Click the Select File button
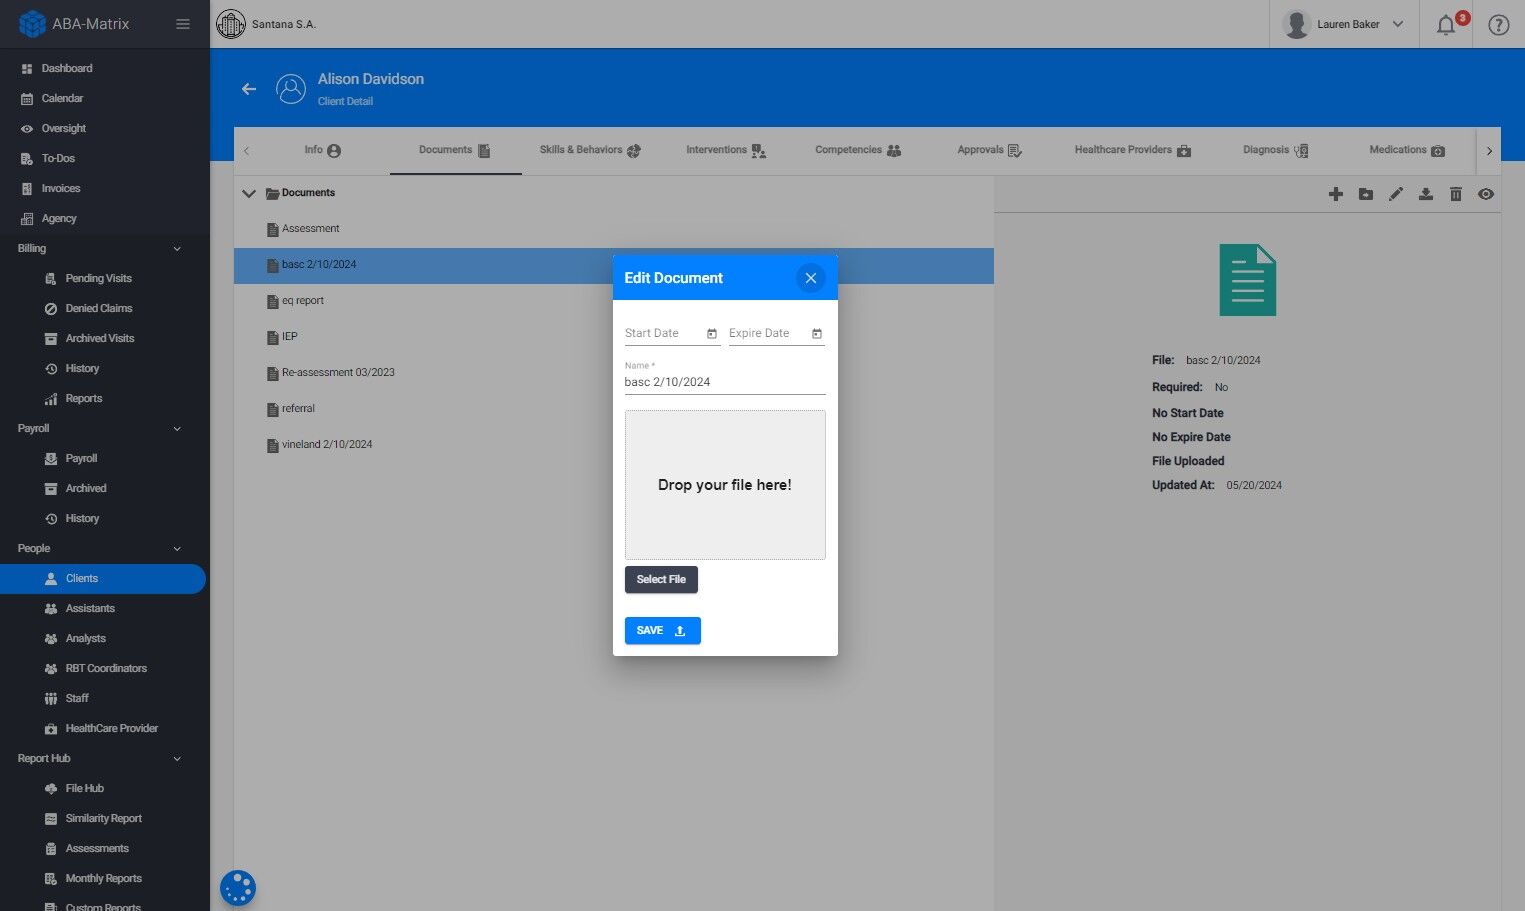 pyautogui.click(x=661, y=580)
